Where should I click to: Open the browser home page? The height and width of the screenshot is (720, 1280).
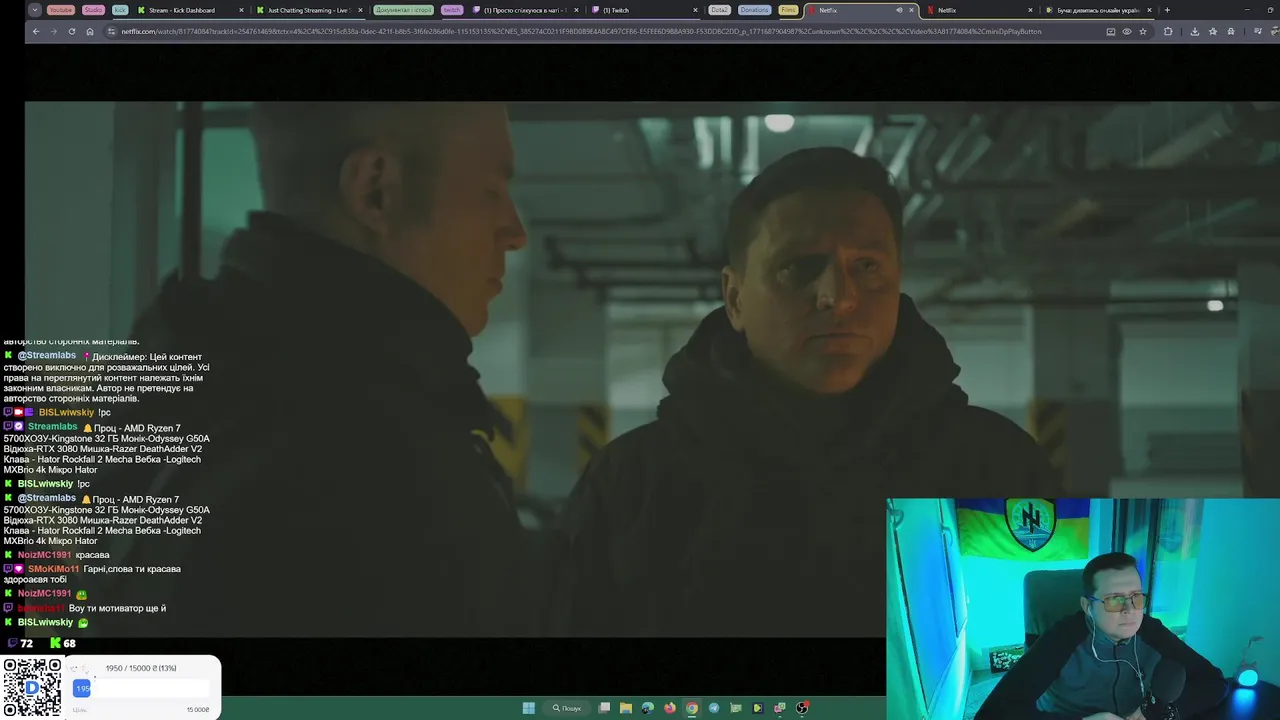(x=89, y=31)
